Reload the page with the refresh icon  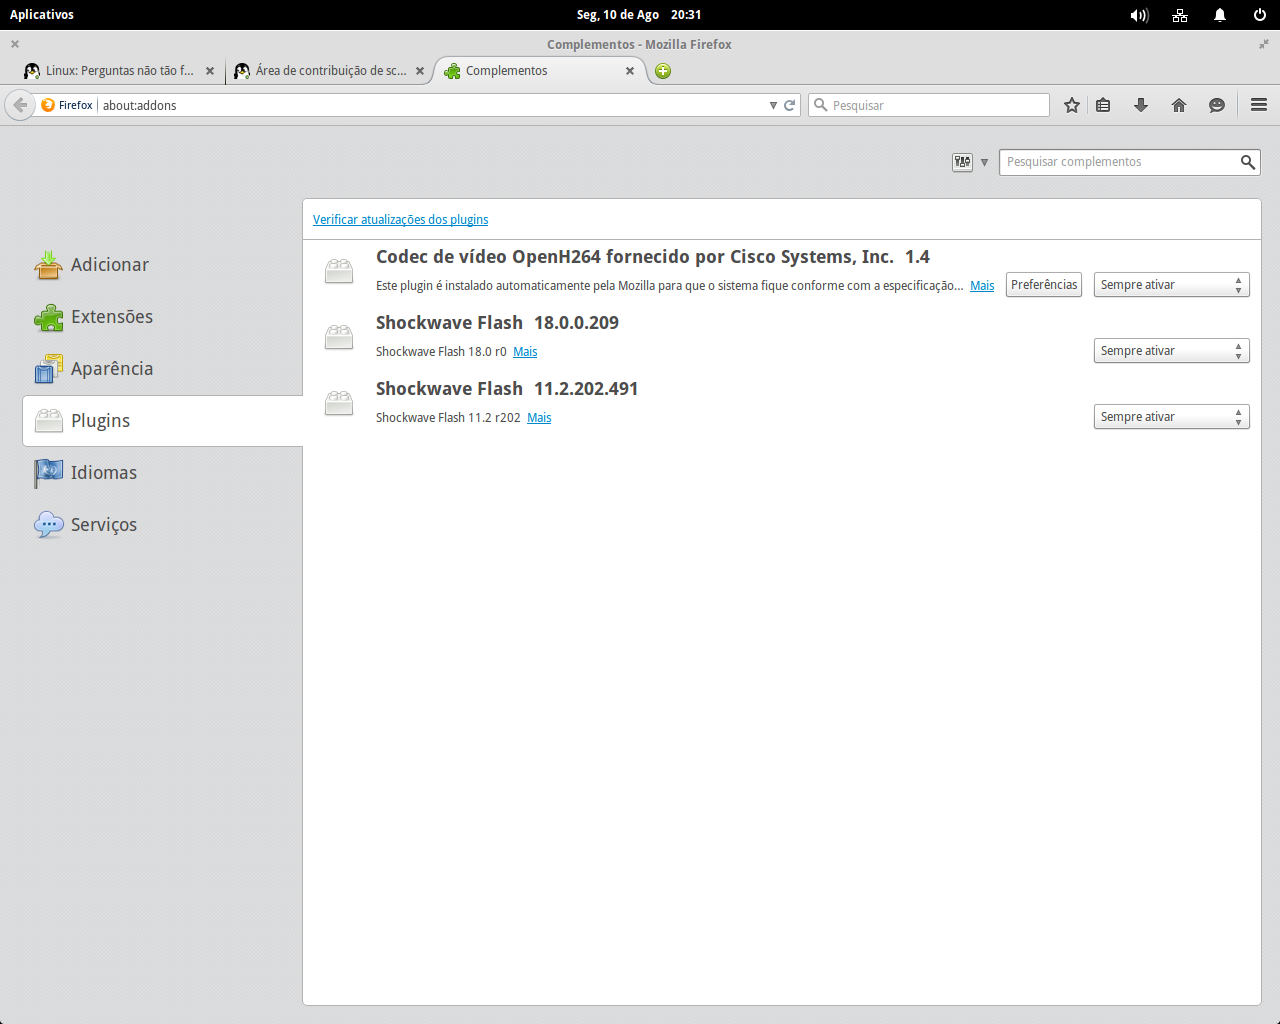(x=789, y=105)
